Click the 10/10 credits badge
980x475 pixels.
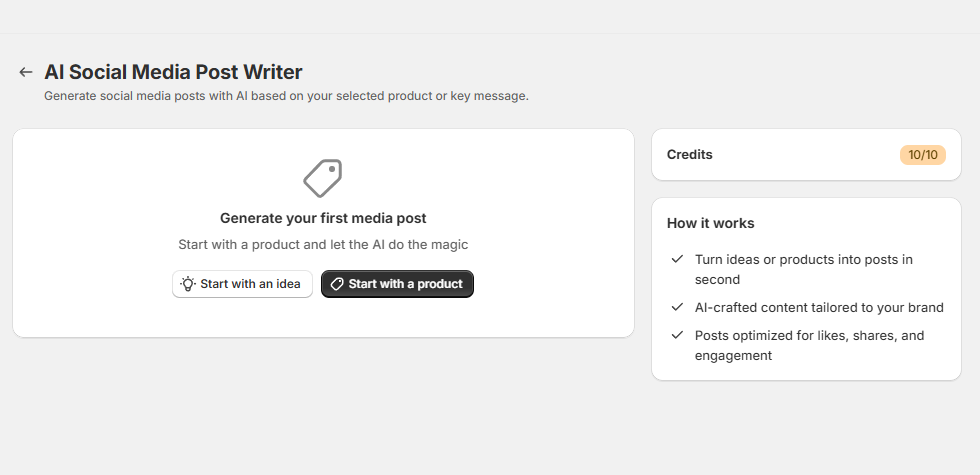922,155
